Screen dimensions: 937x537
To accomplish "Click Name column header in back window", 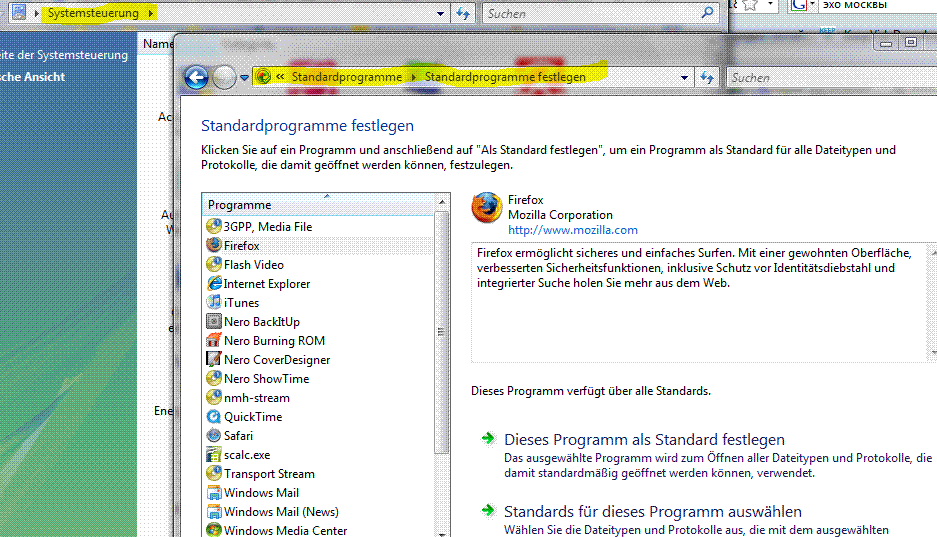I will [x=157, y=44].
